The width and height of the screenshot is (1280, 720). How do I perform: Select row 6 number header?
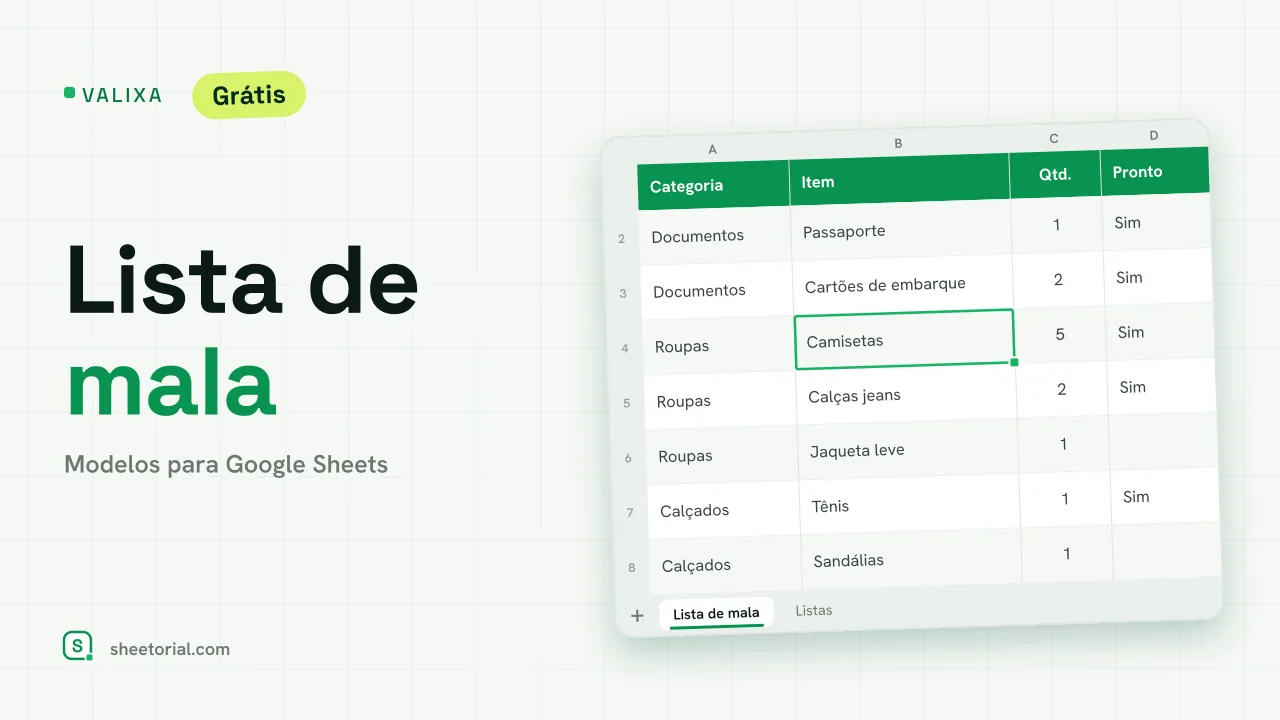click(x=628, y=458)
